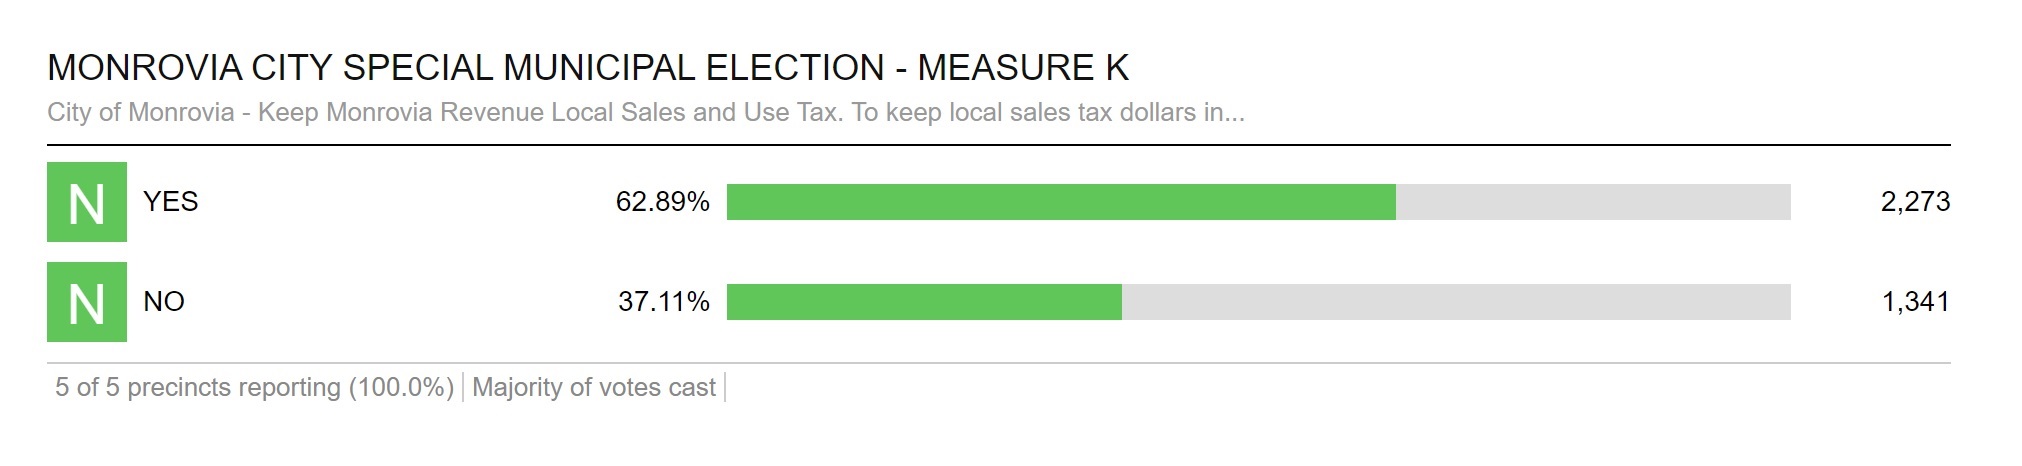Viewport: 2022px width, 466px height.
Task: Click the green YES result bar
Action: [1060, 202]
